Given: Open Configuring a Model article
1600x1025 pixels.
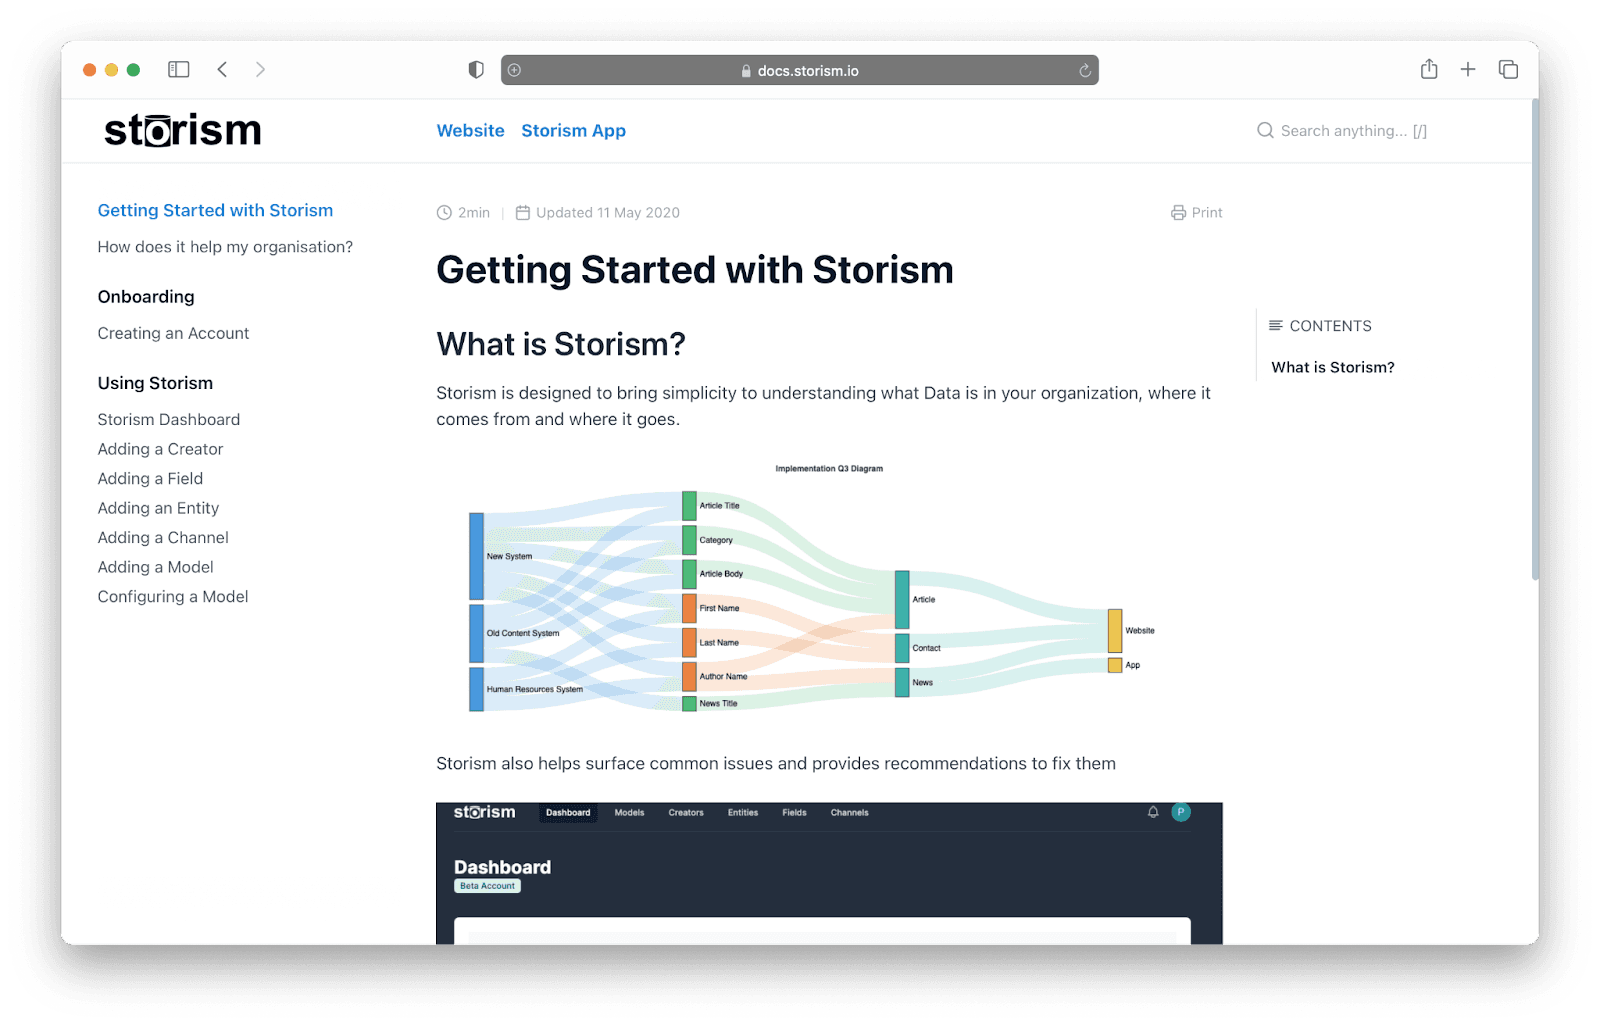Looking at the screenshot, I should (x=172, y=596).
